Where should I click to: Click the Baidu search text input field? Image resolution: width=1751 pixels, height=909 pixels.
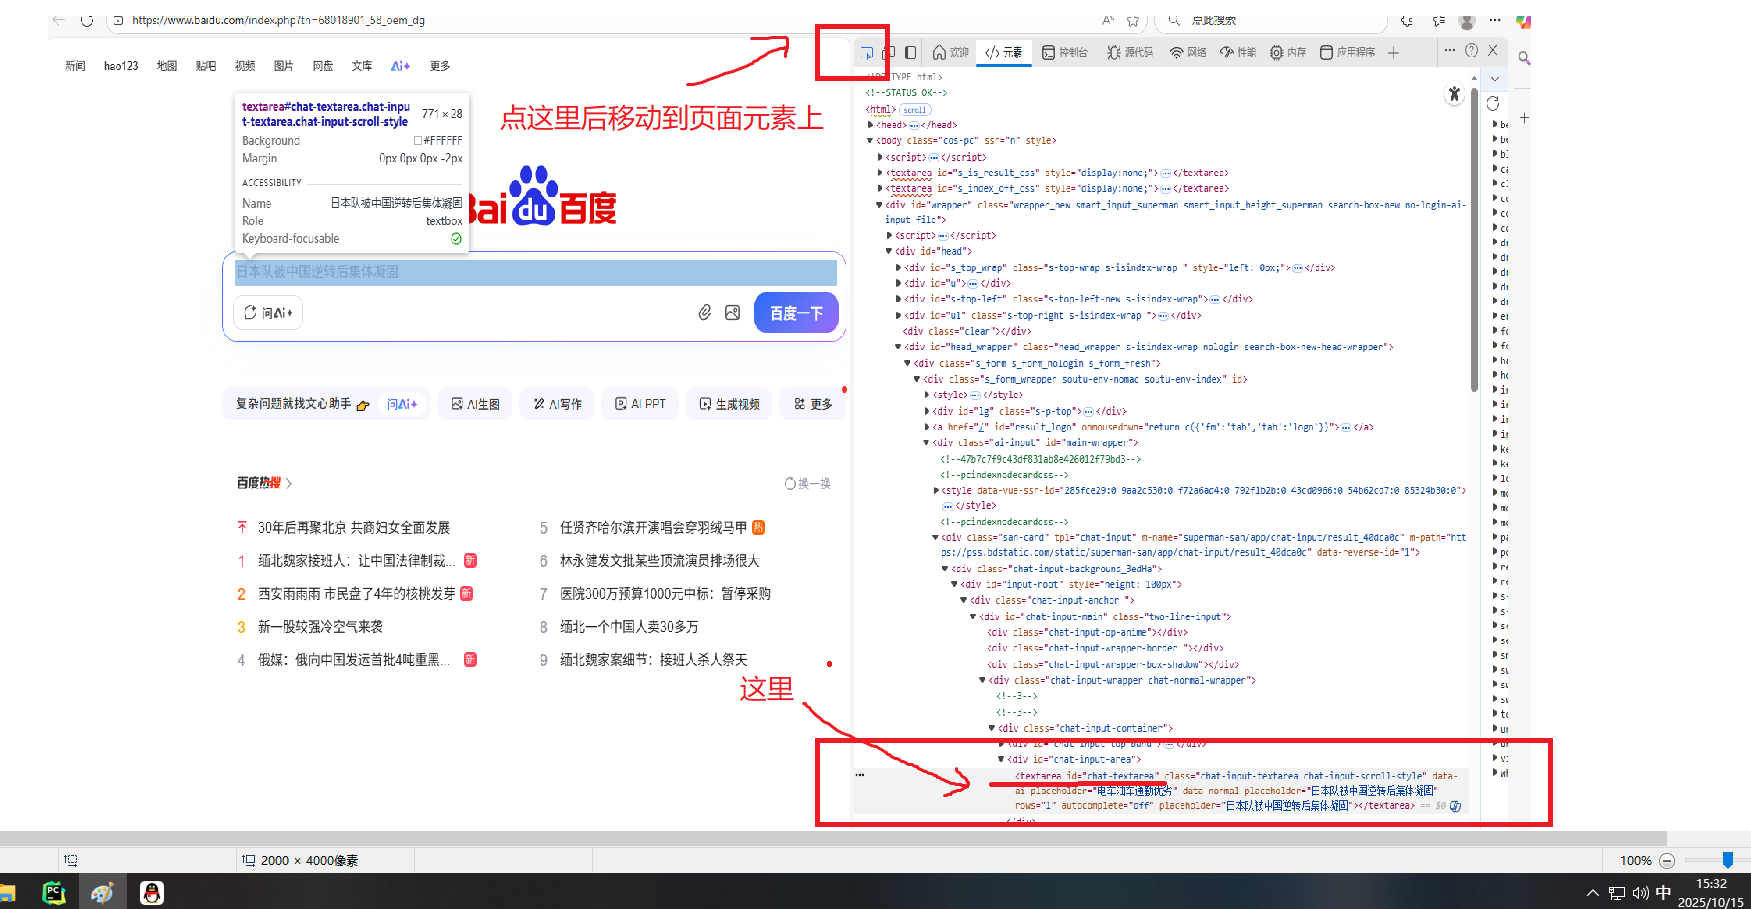pos(536,272)
